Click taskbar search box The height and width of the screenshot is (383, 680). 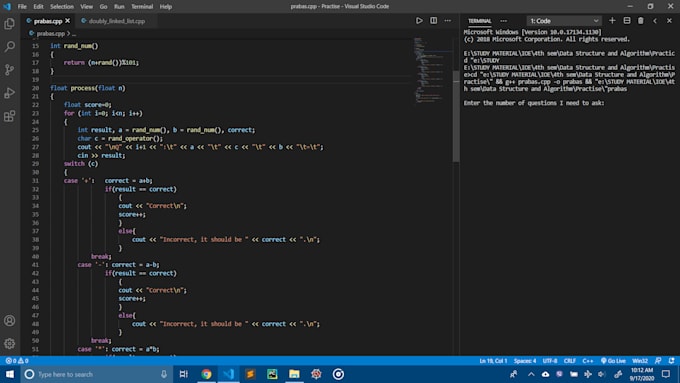[x=97, y=374]
